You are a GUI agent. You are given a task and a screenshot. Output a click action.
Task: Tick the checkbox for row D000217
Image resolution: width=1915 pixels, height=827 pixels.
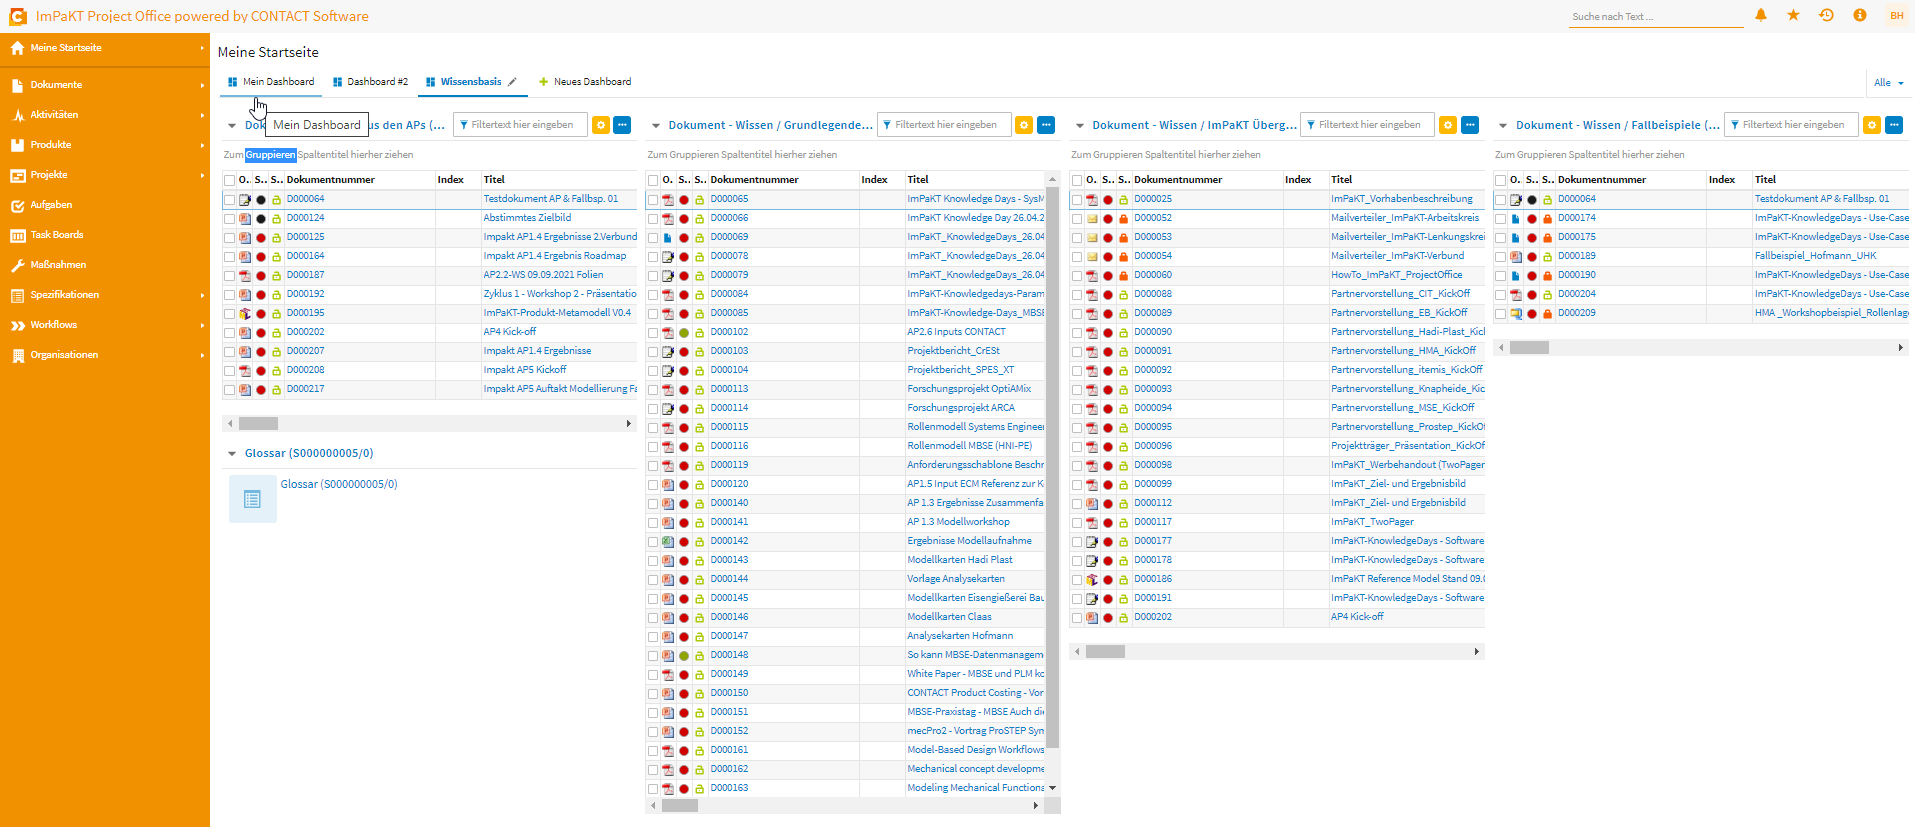coord(229,390)
